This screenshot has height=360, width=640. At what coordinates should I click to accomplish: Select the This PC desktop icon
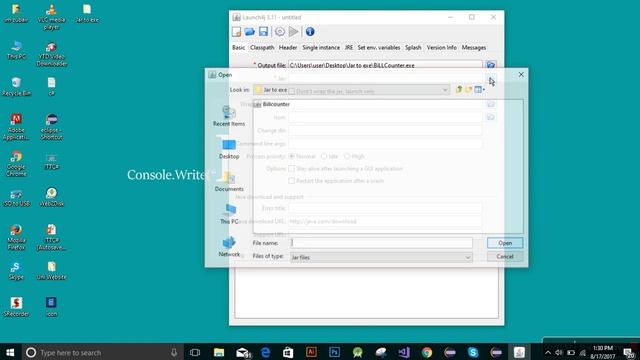pos(17,50)
